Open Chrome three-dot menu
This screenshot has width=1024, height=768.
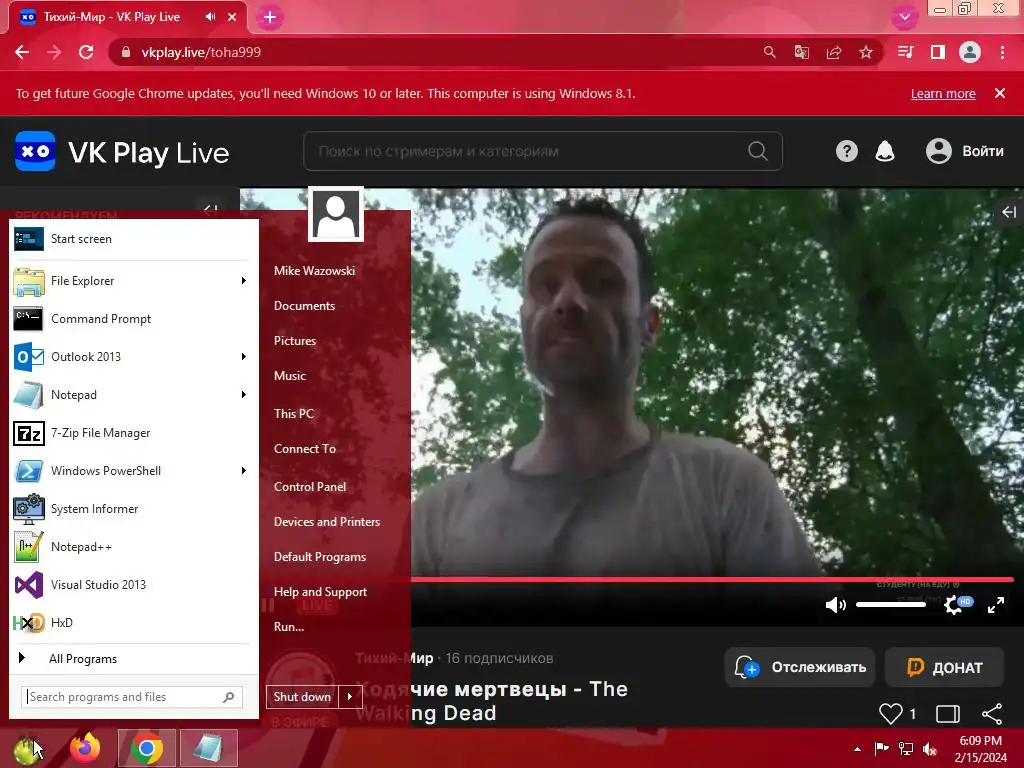pyautogui.click(x=1002, y=52)
